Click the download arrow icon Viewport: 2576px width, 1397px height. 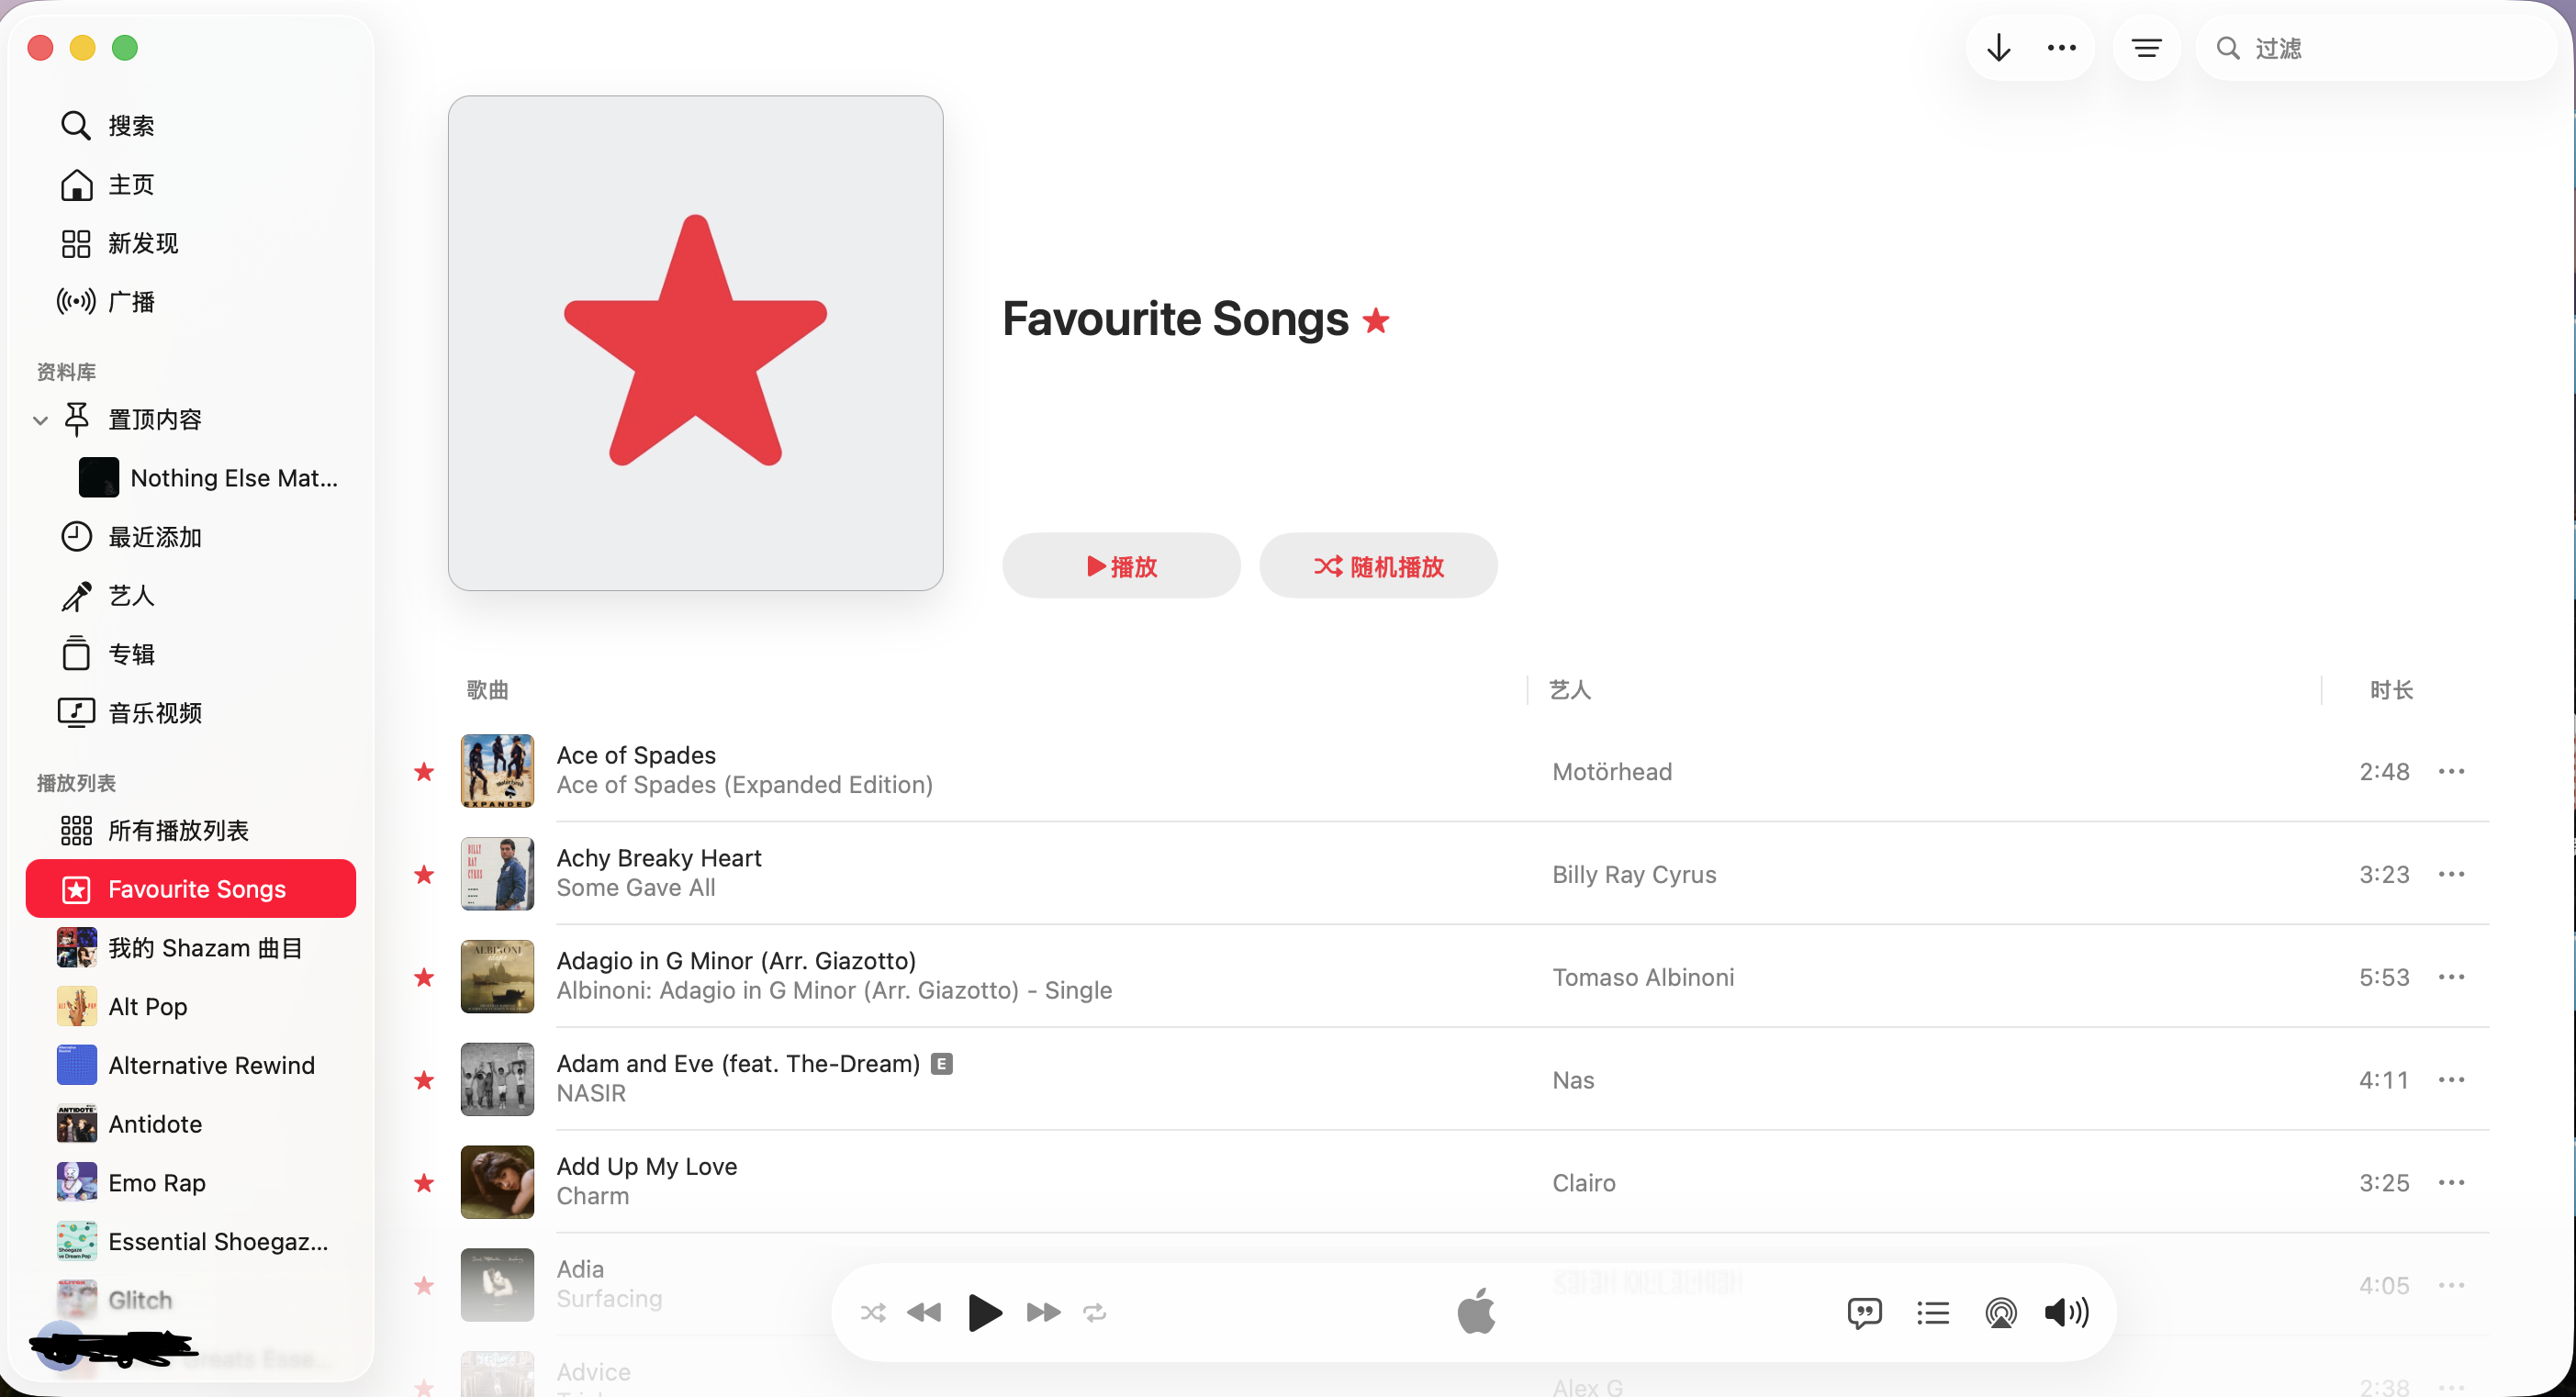(1998, 48)
